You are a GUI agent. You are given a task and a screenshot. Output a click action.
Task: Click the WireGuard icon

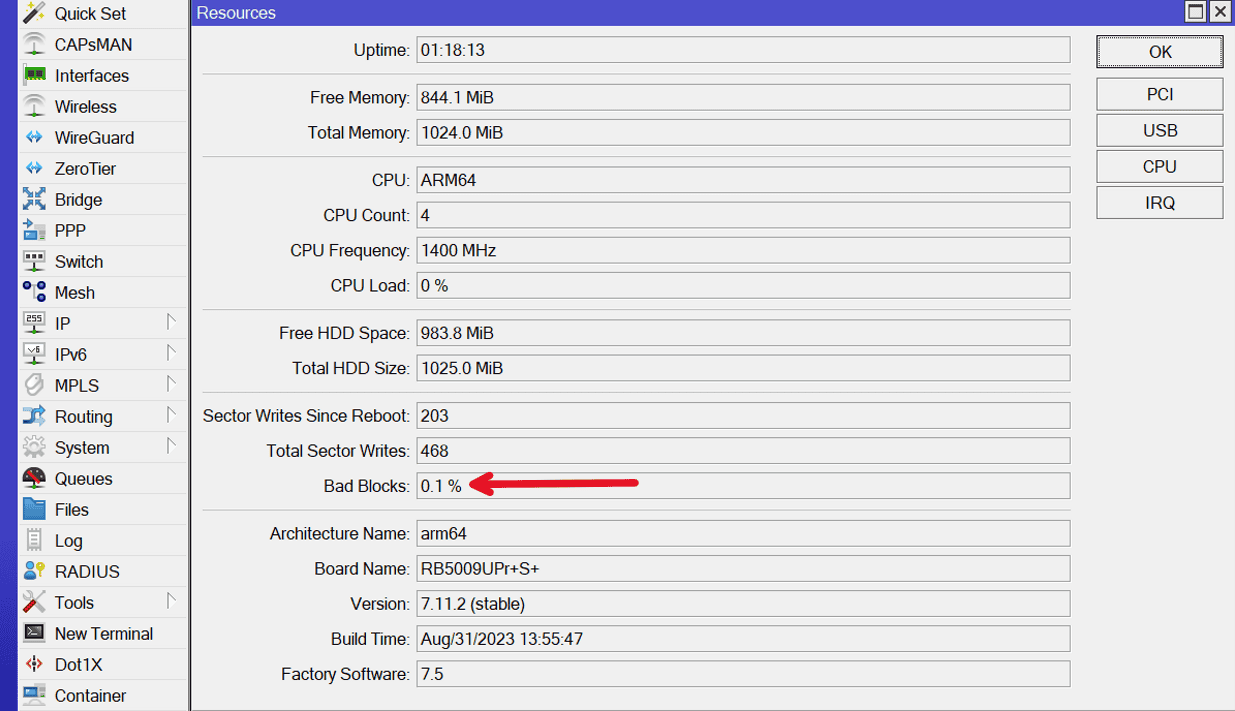[34, 138]
